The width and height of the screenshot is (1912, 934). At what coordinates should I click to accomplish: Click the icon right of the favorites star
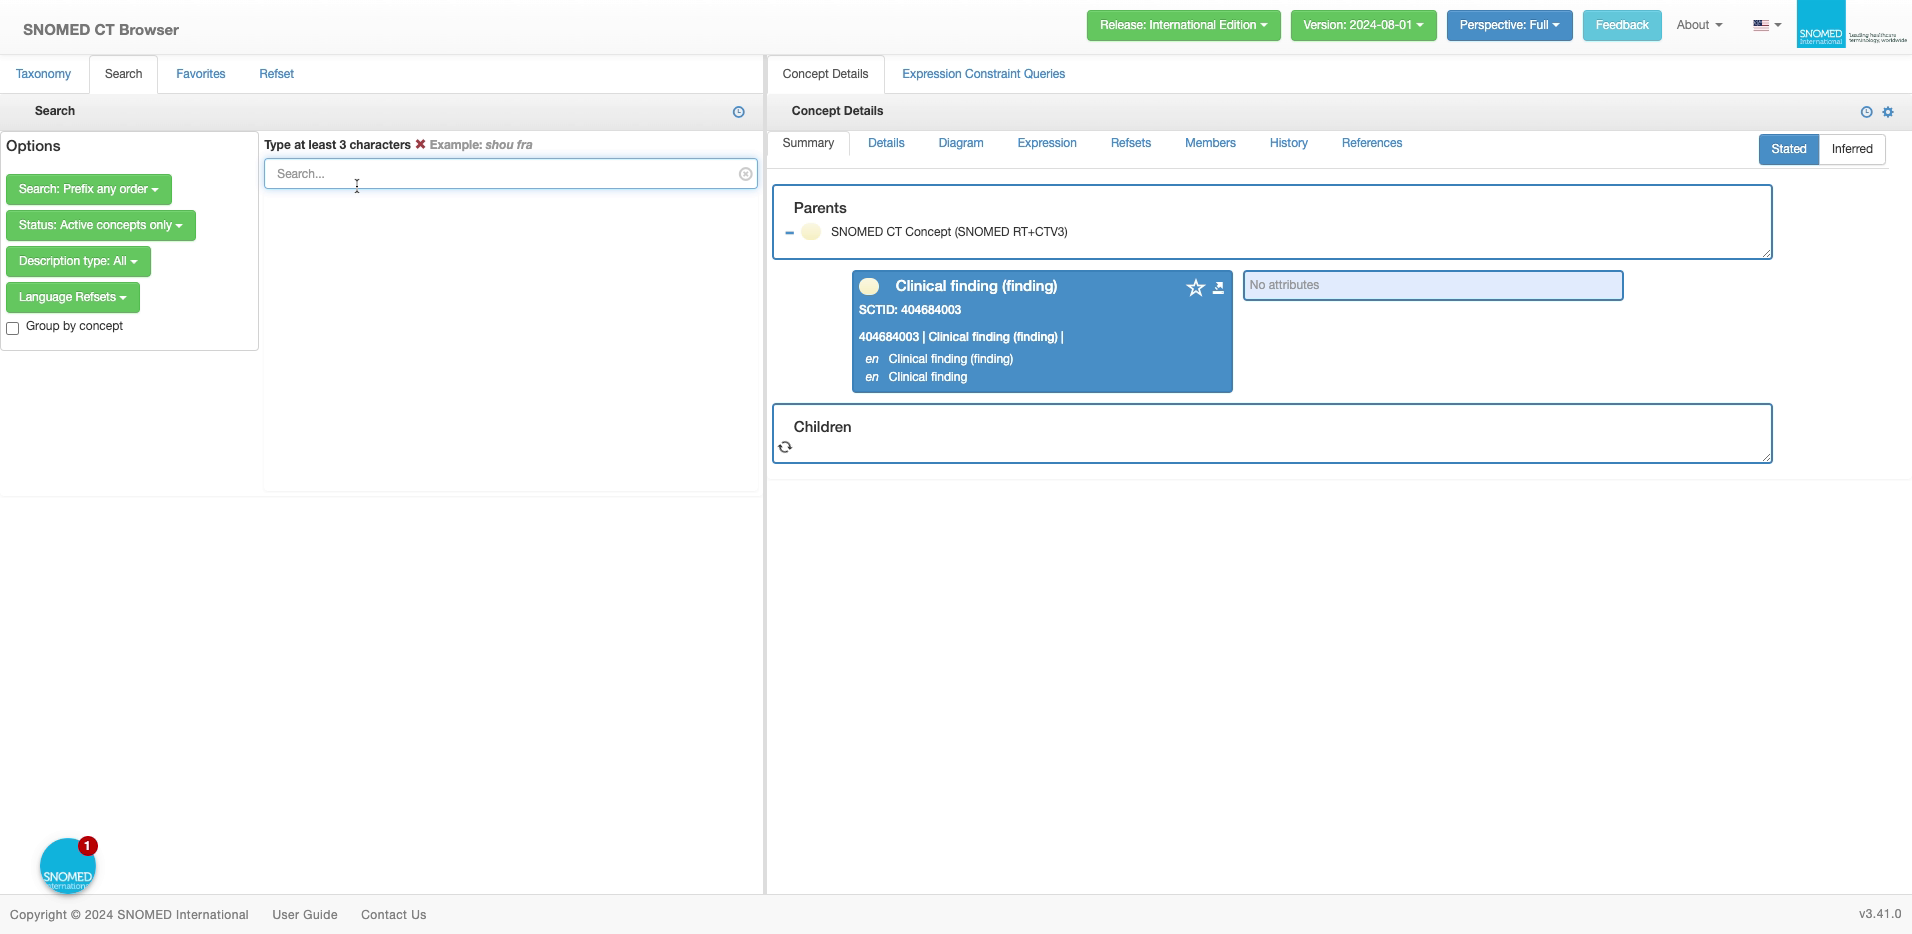click(1218, 288)
